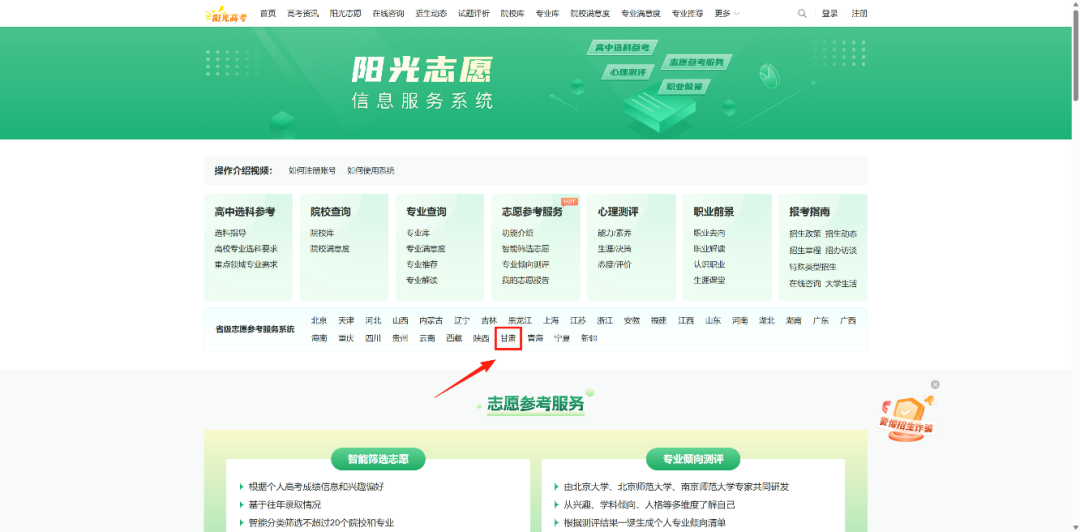Open the 高考资讯 nav item
This screenshot has width=1080, height=532.
[302, 13]
